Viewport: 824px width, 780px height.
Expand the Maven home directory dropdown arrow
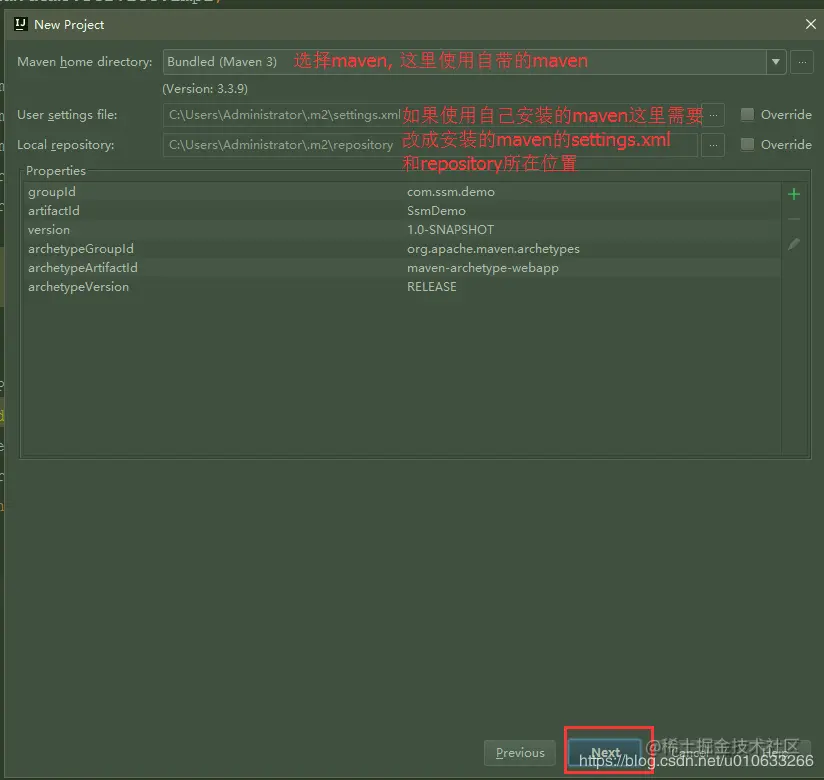776,62
